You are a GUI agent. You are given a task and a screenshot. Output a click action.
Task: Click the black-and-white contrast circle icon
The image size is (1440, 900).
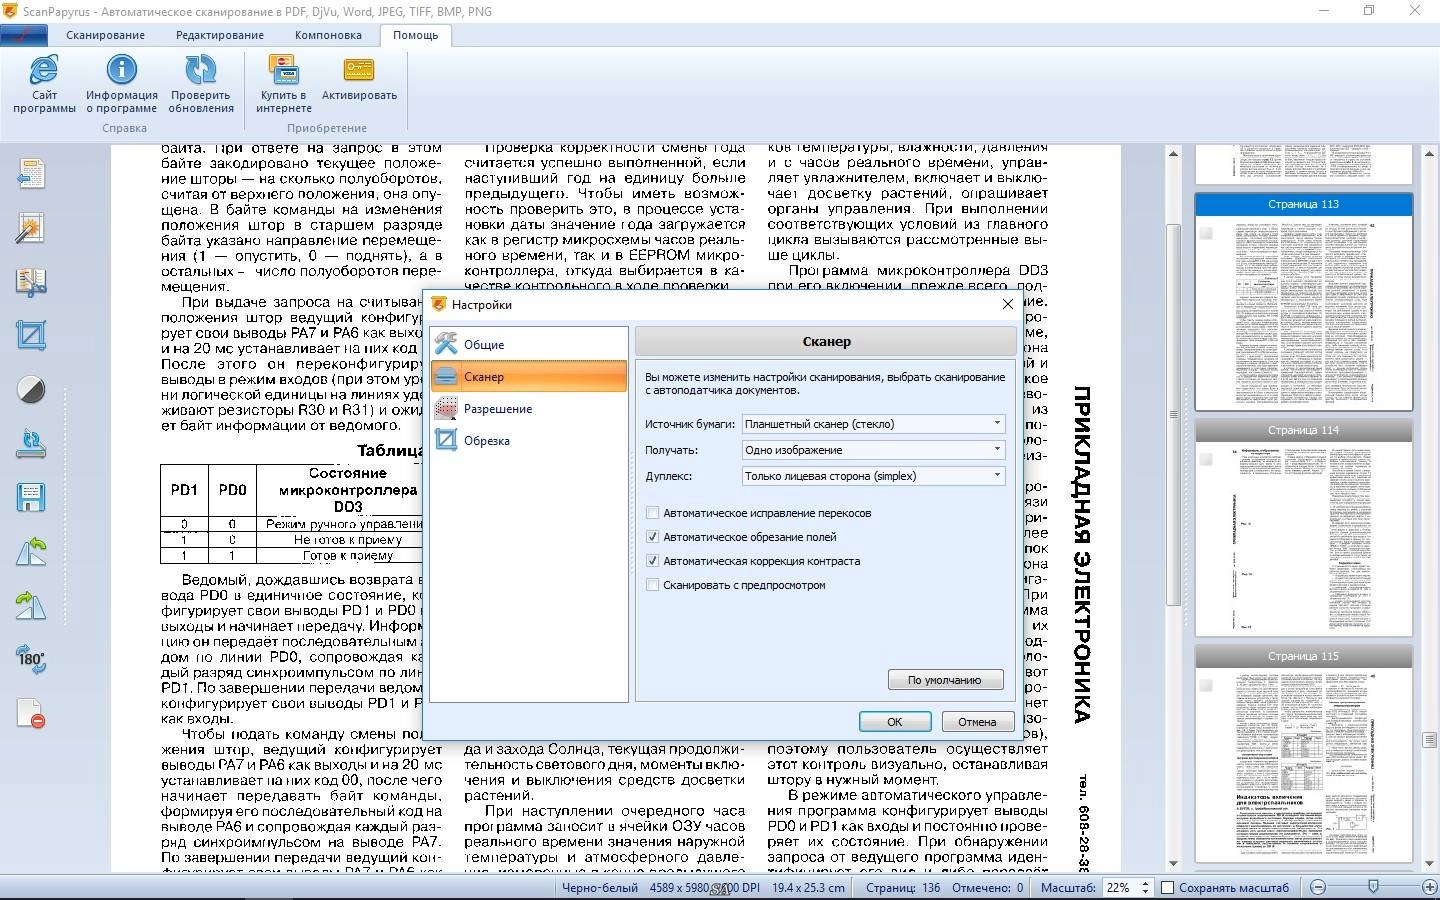click(31, 389)
